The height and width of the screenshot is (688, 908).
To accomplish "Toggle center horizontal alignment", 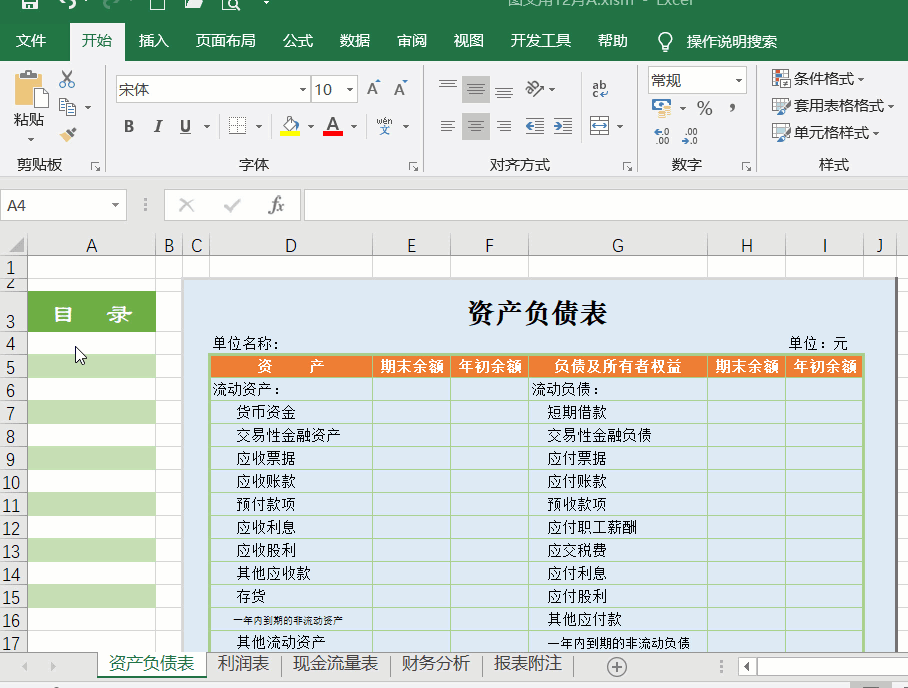I will click(476, 126).
